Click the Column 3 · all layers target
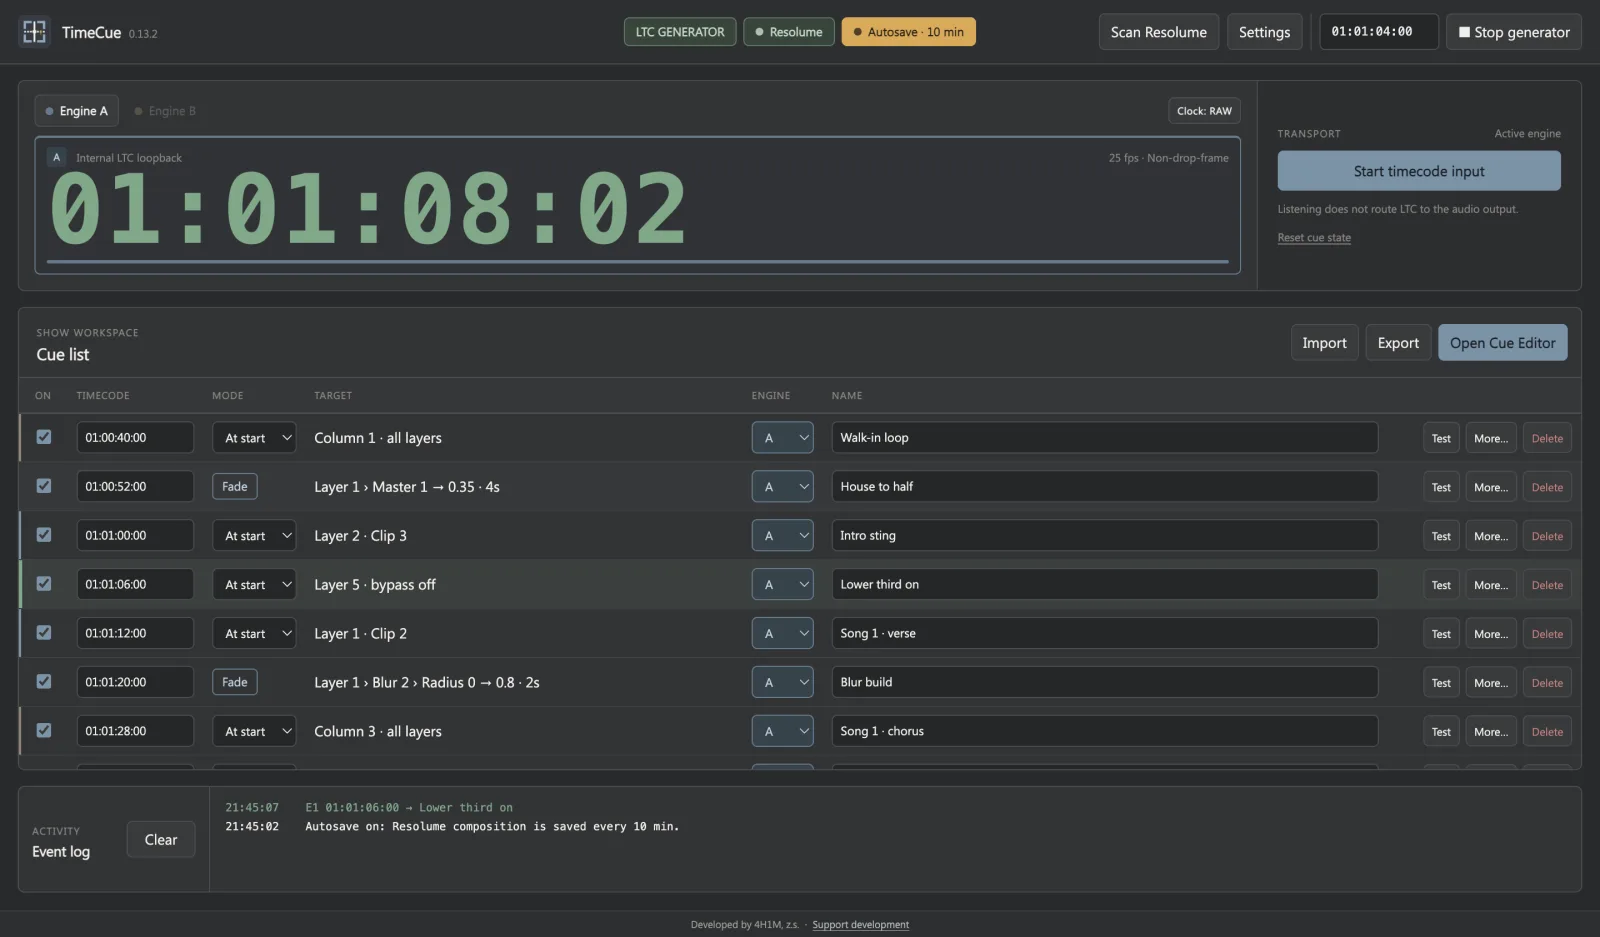1600x937 pixels. point(378,732)
